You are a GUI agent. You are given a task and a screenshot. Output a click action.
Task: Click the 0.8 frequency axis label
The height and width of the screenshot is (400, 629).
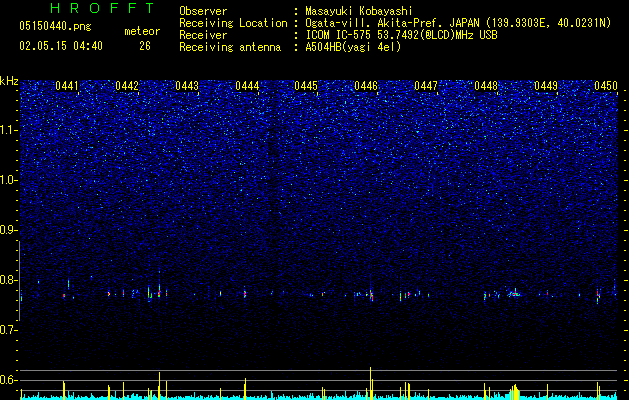coord(9,280)
